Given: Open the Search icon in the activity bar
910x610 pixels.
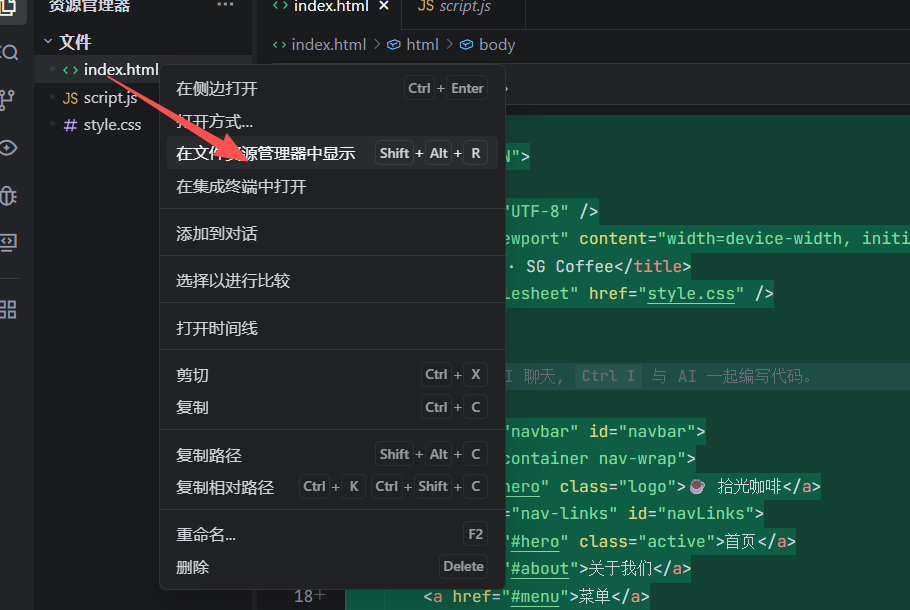Looking at the screenshot, I should point(9,53).
